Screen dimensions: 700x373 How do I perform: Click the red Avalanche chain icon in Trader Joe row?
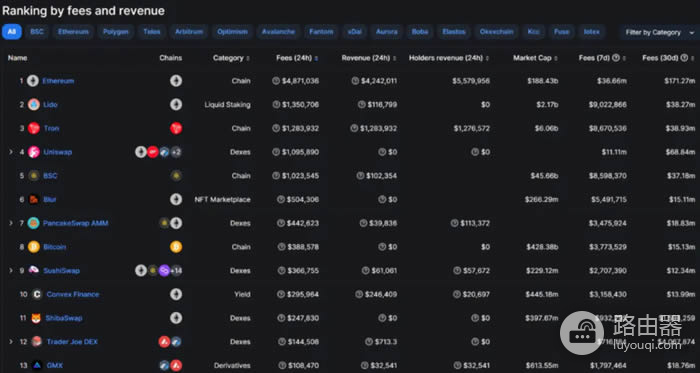164,342
